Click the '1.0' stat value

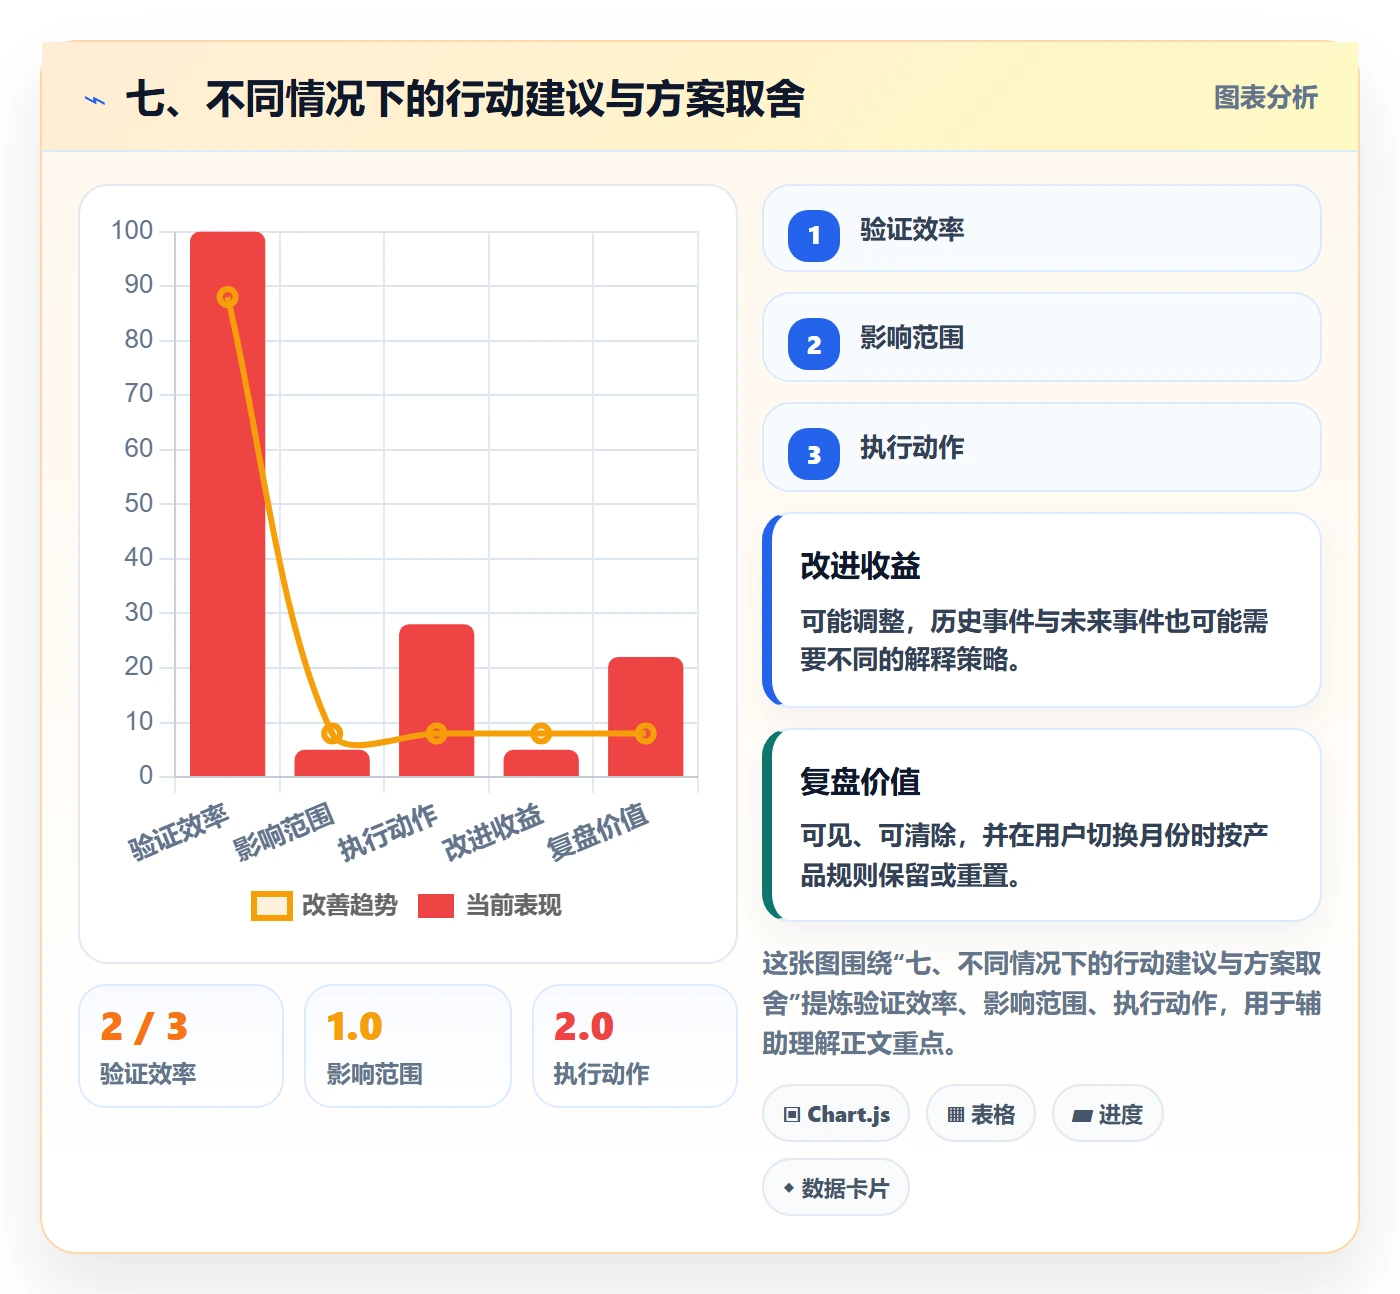pyautogui.click(x=354, y=1027)
